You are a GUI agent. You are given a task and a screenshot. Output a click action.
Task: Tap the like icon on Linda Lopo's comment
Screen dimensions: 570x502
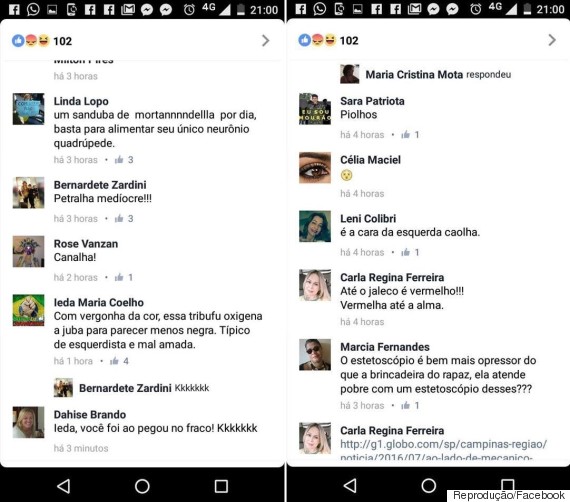(x=119, y=160)
